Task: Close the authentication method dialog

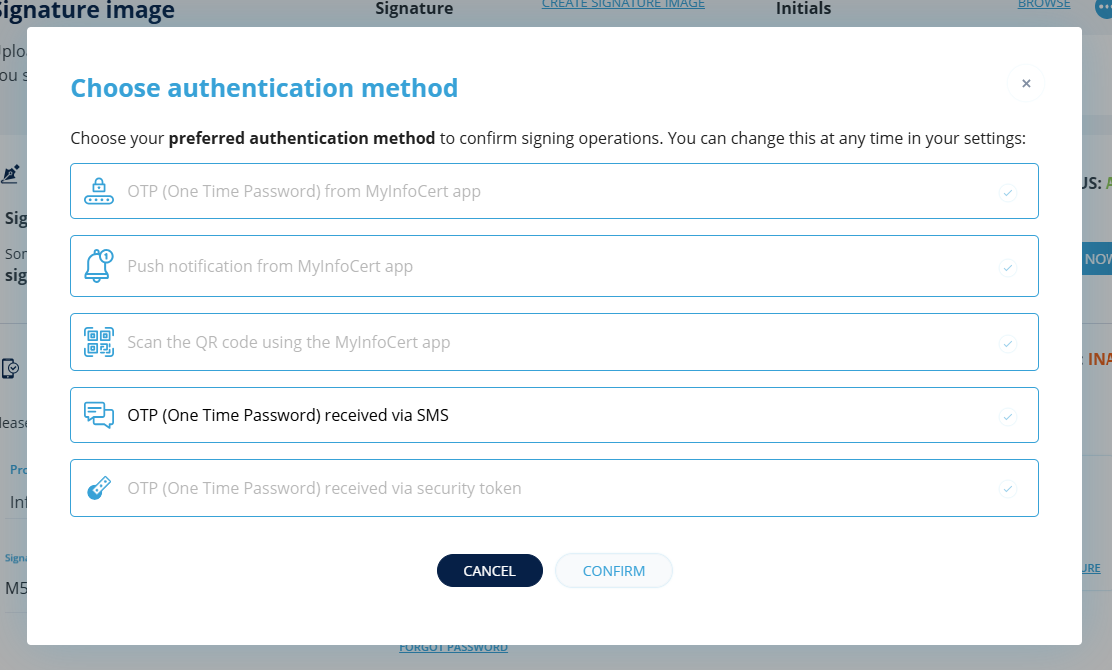Action: [x=1026, y=84]
